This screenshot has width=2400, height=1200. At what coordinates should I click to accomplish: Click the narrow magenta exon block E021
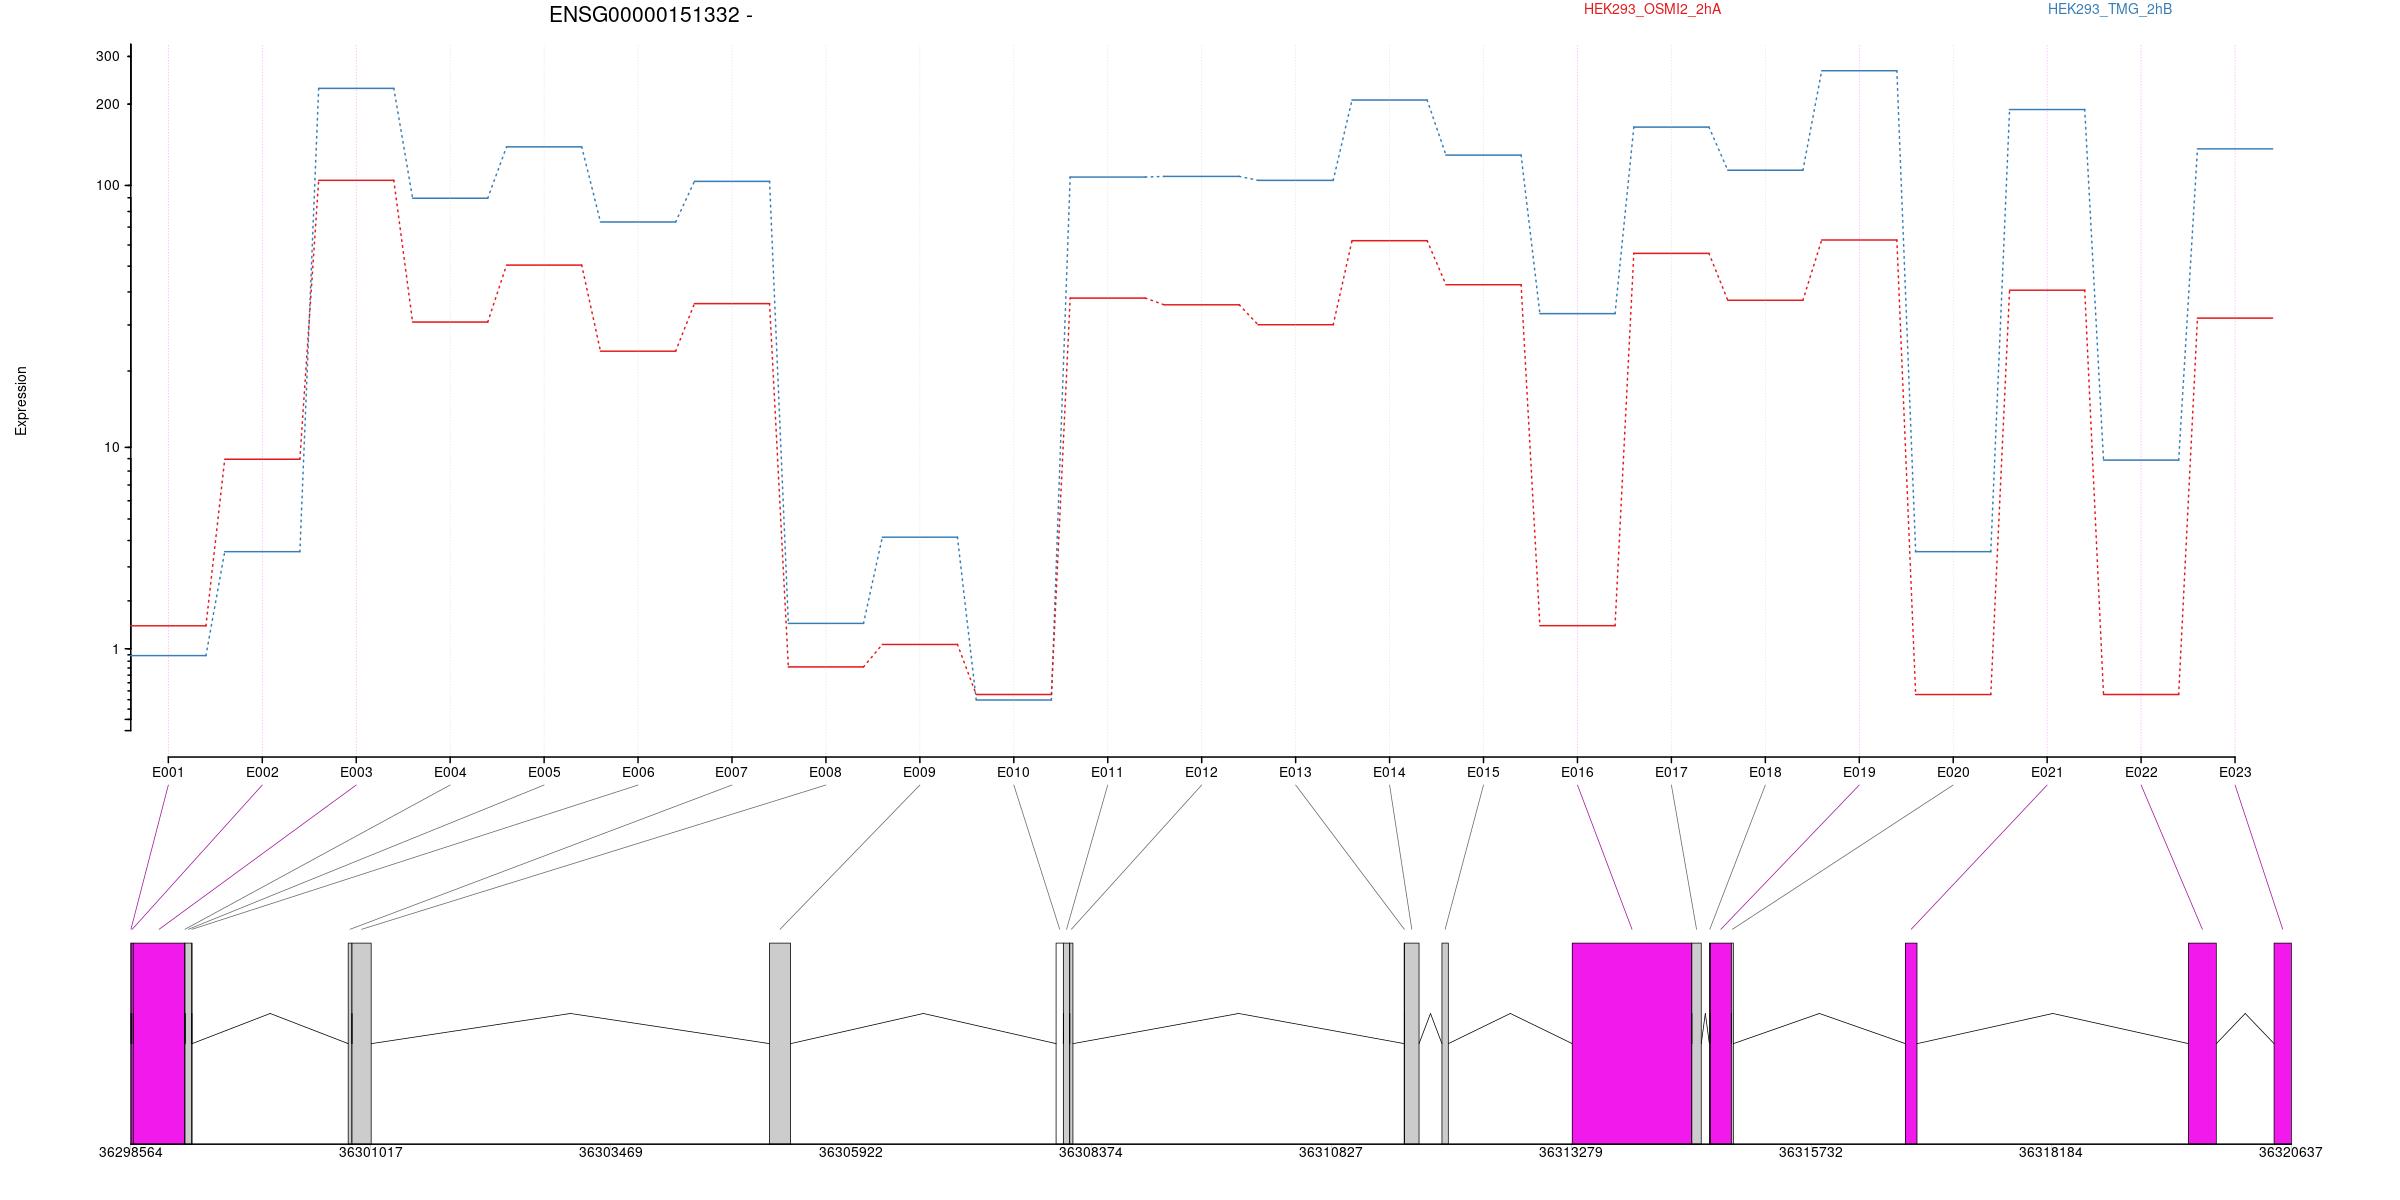[1911, 1043]
